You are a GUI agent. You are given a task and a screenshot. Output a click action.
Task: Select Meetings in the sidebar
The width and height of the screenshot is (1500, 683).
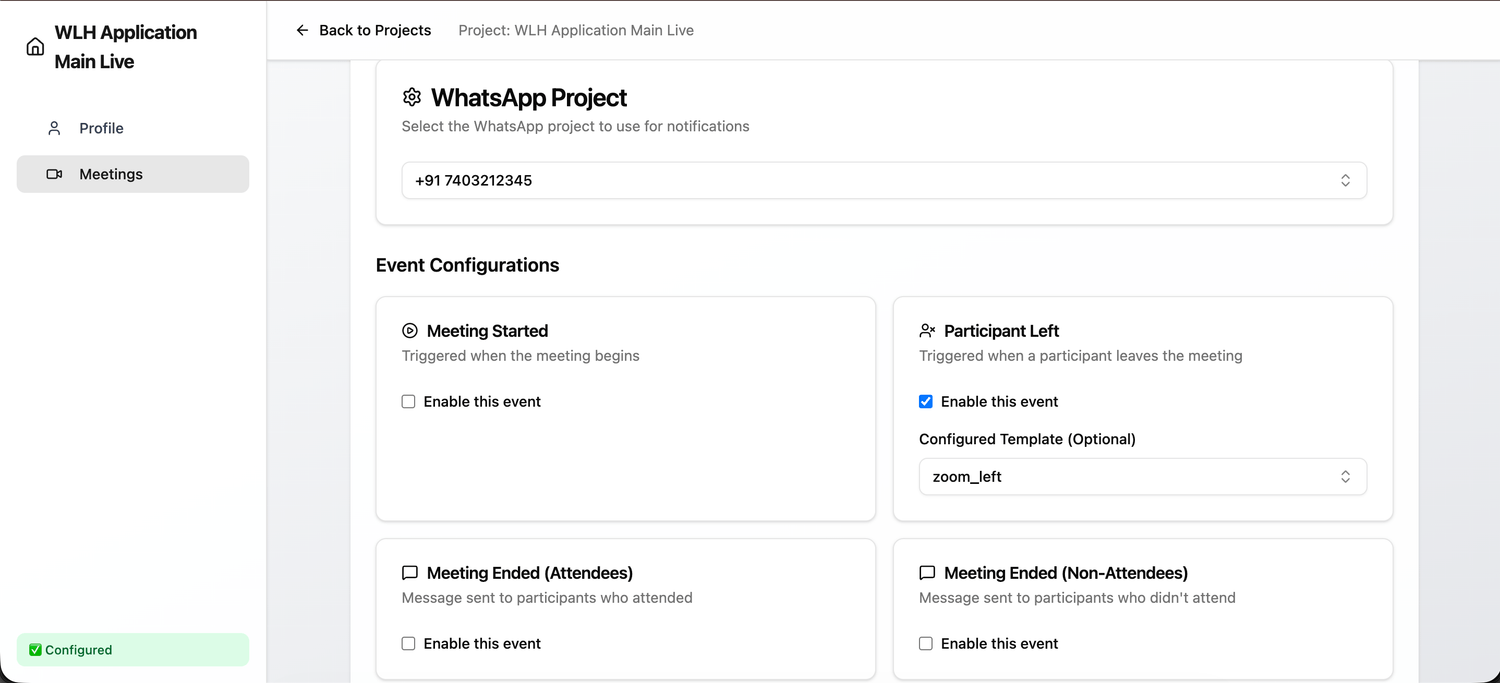[111, 174]
